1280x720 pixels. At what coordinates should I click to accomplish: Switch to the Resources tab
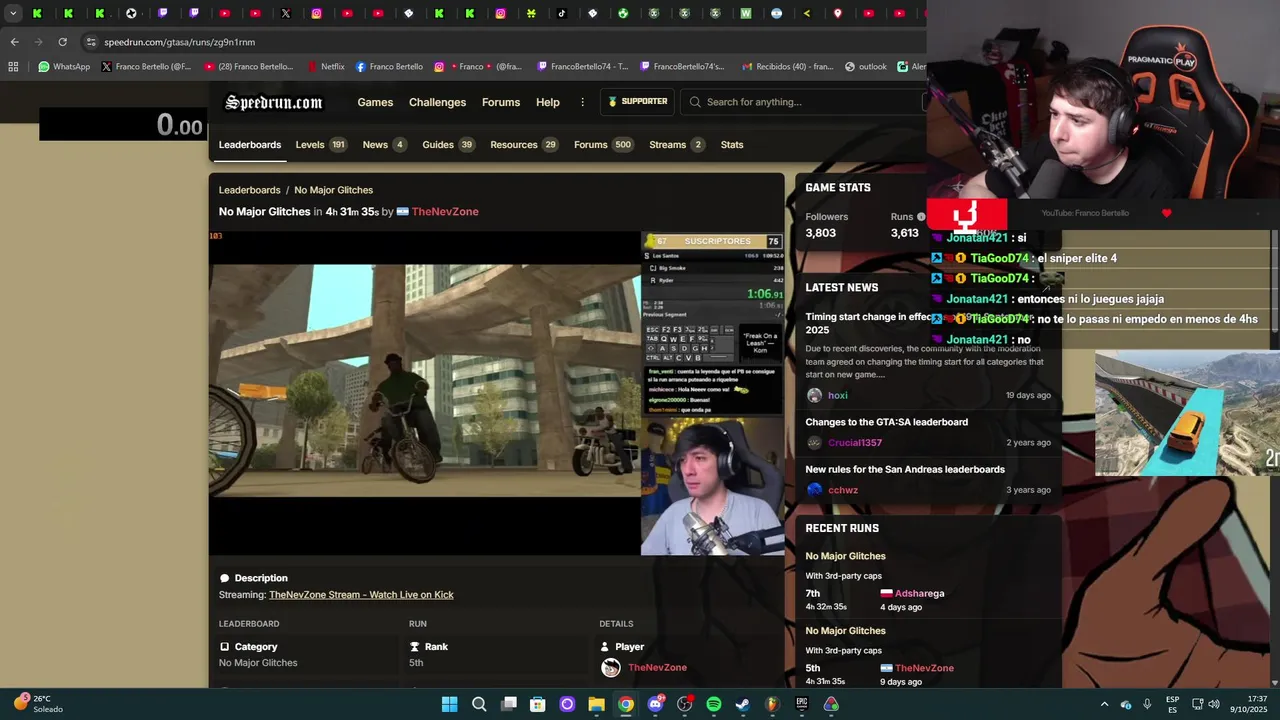point(524,145)
